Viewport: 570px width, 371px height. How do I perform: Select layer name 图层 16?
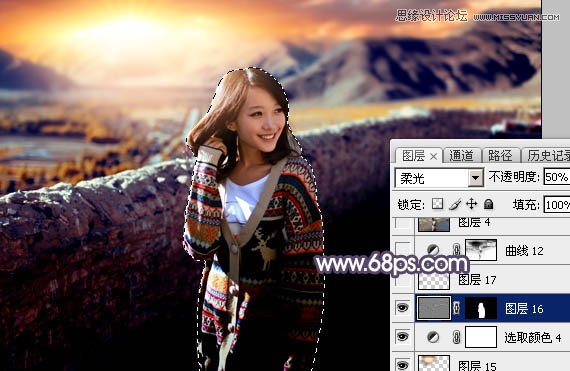click(524, 309)
